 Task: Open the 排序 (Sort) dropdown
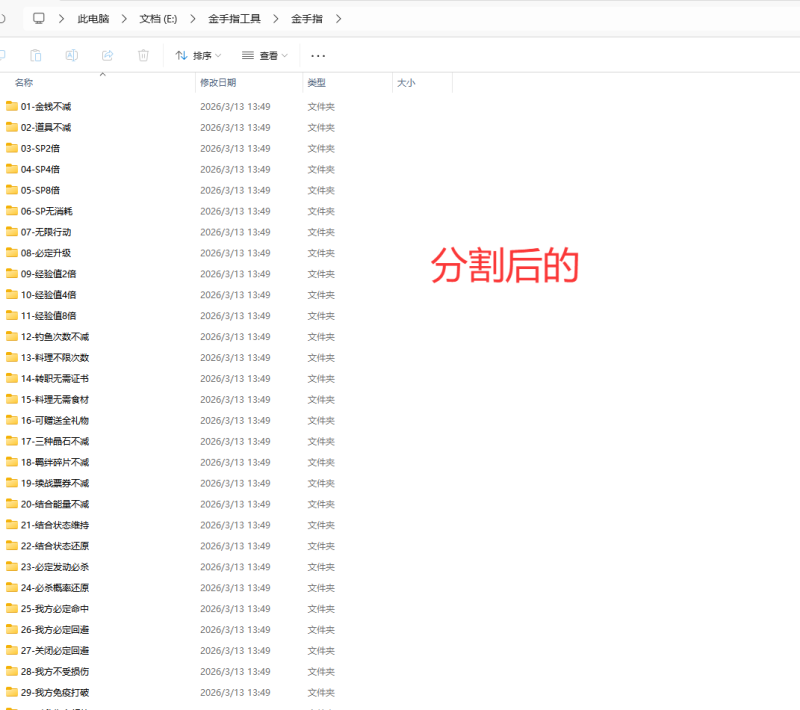[x=197, y=55]
